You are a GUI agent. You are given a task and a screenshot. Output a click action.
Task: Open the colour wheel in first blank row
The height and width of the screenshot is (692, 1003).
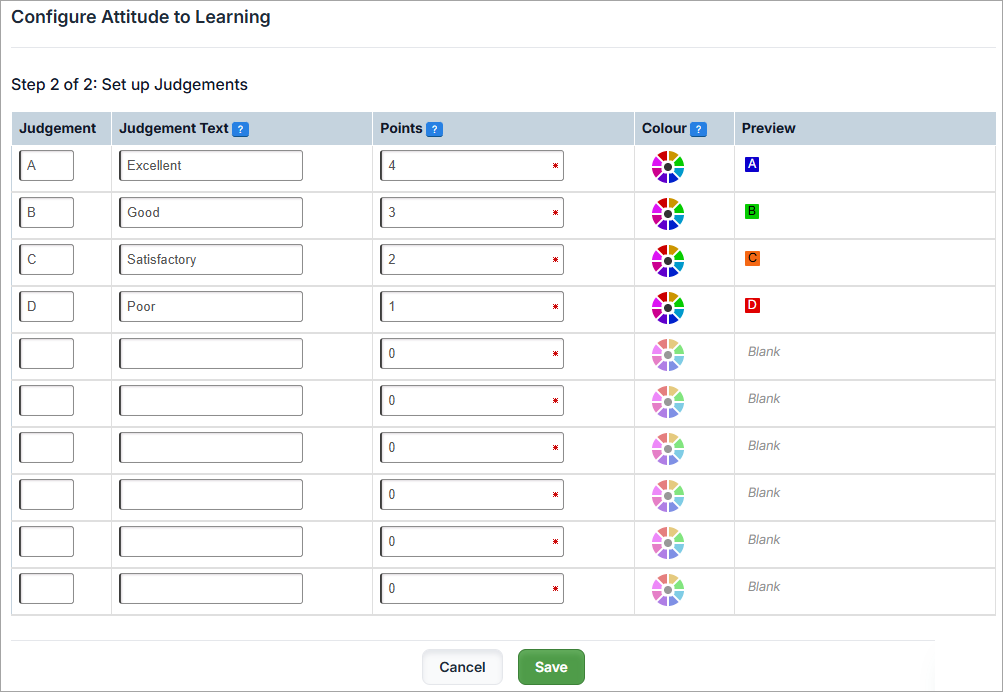click(667, 355)
